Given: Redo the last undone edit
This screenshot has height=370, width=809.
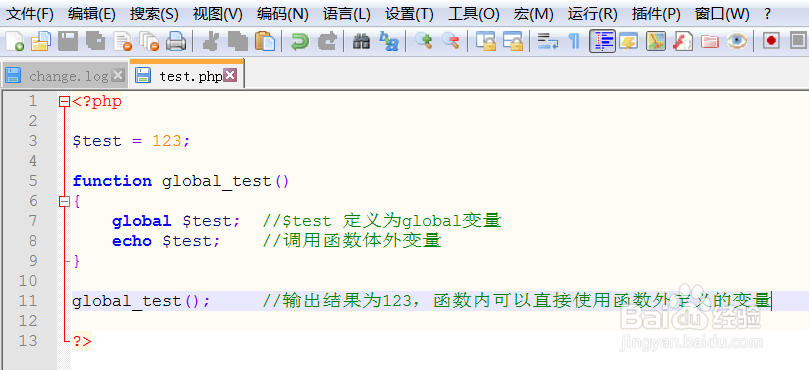Looking at the screenshot, I should pyautogui.click(x=327, y=41).
